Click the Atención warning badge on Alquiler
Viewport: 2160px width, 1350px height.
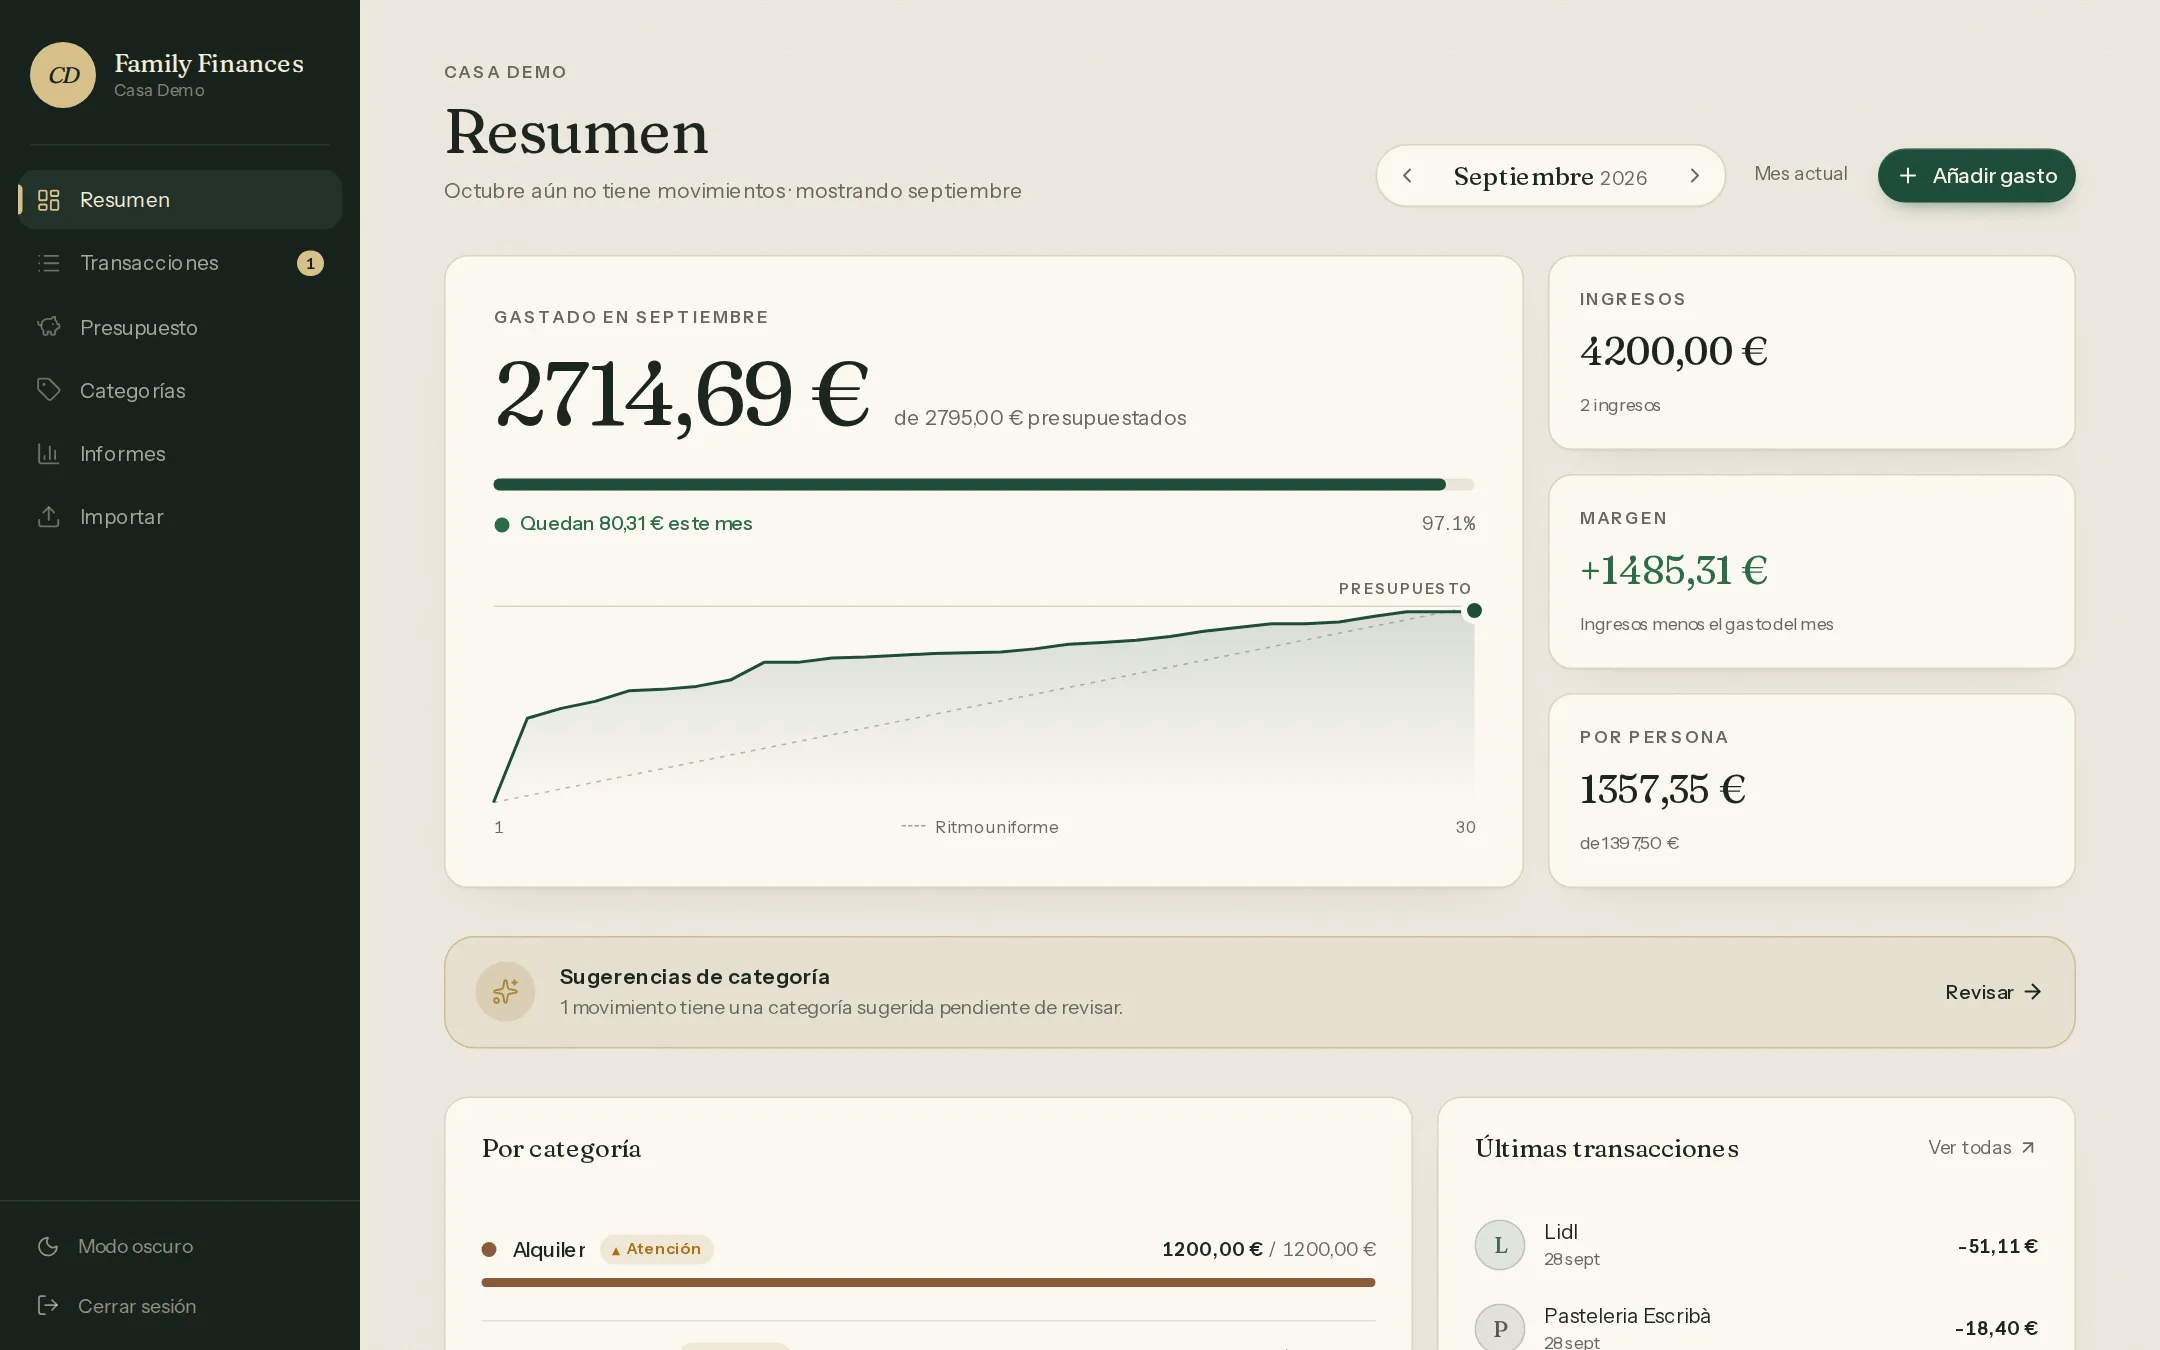click(x=657, y=1249)
